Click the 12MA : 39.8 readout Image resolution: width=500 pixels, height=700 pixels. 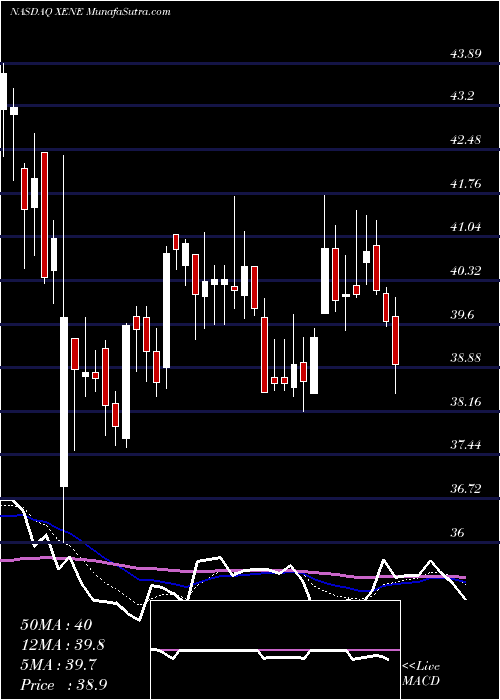(63, 645)
